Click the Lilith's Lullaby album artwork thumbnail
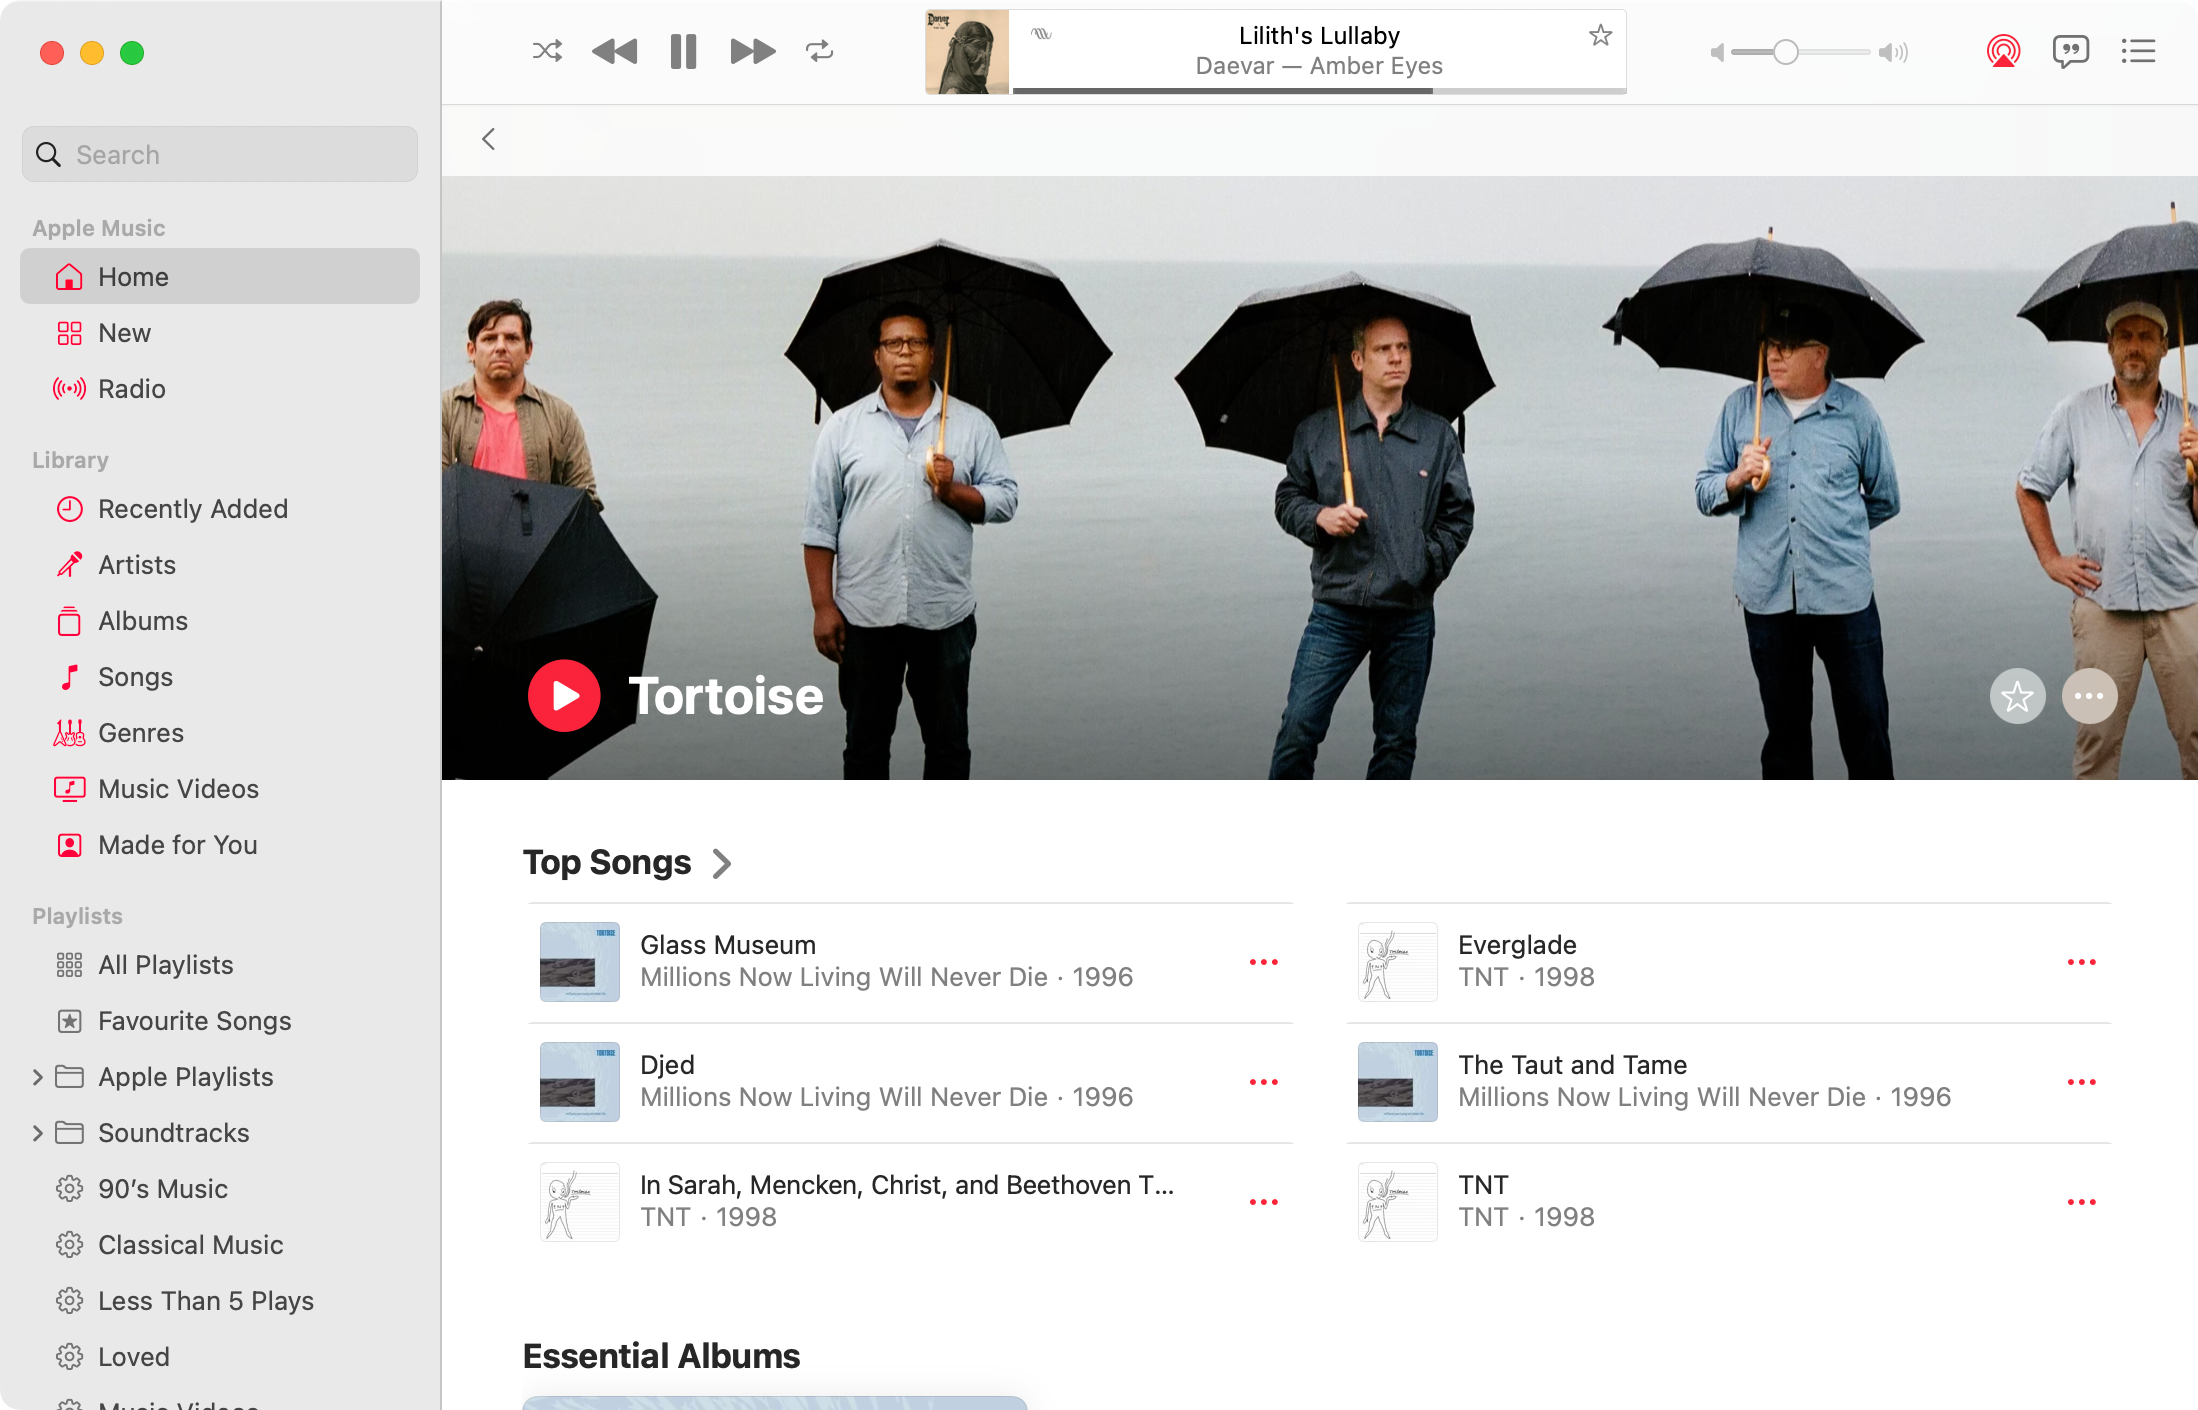The height and width of the screenshot is (1410, 2198). click(x=967, y=52)
